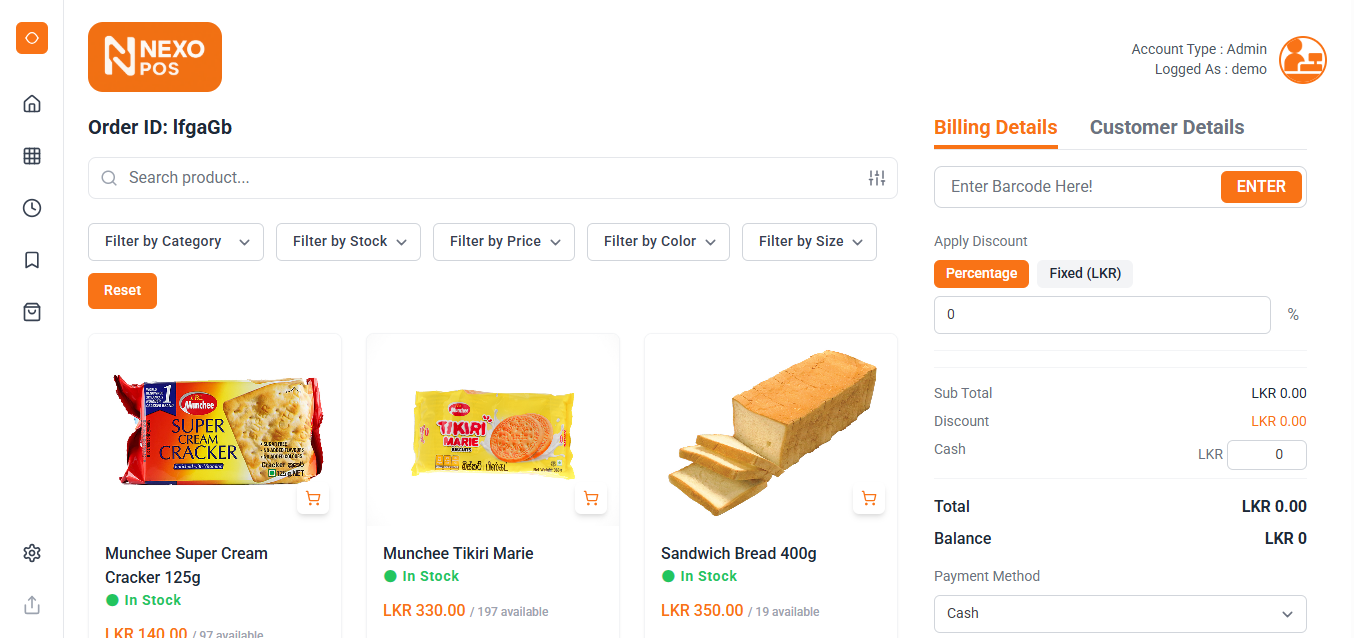Add Sandwich Bread 400g to cart
This screenshot has width=1354, height=638.
click(x=868, y=499)
